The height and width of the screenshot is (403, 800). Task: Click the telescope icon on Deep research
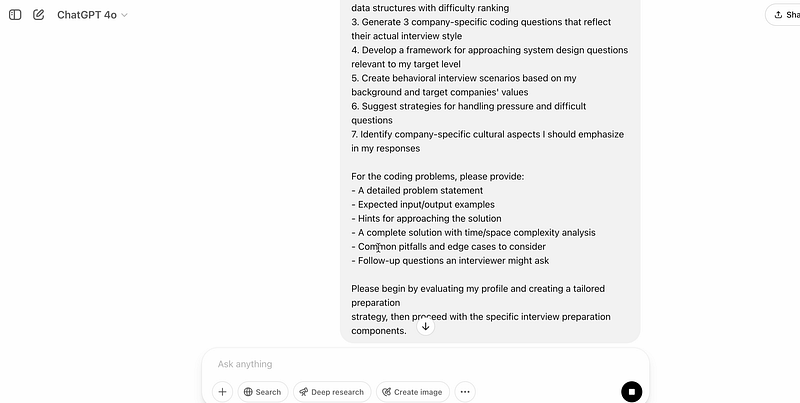pyautogui.click(x=304, y=392)
